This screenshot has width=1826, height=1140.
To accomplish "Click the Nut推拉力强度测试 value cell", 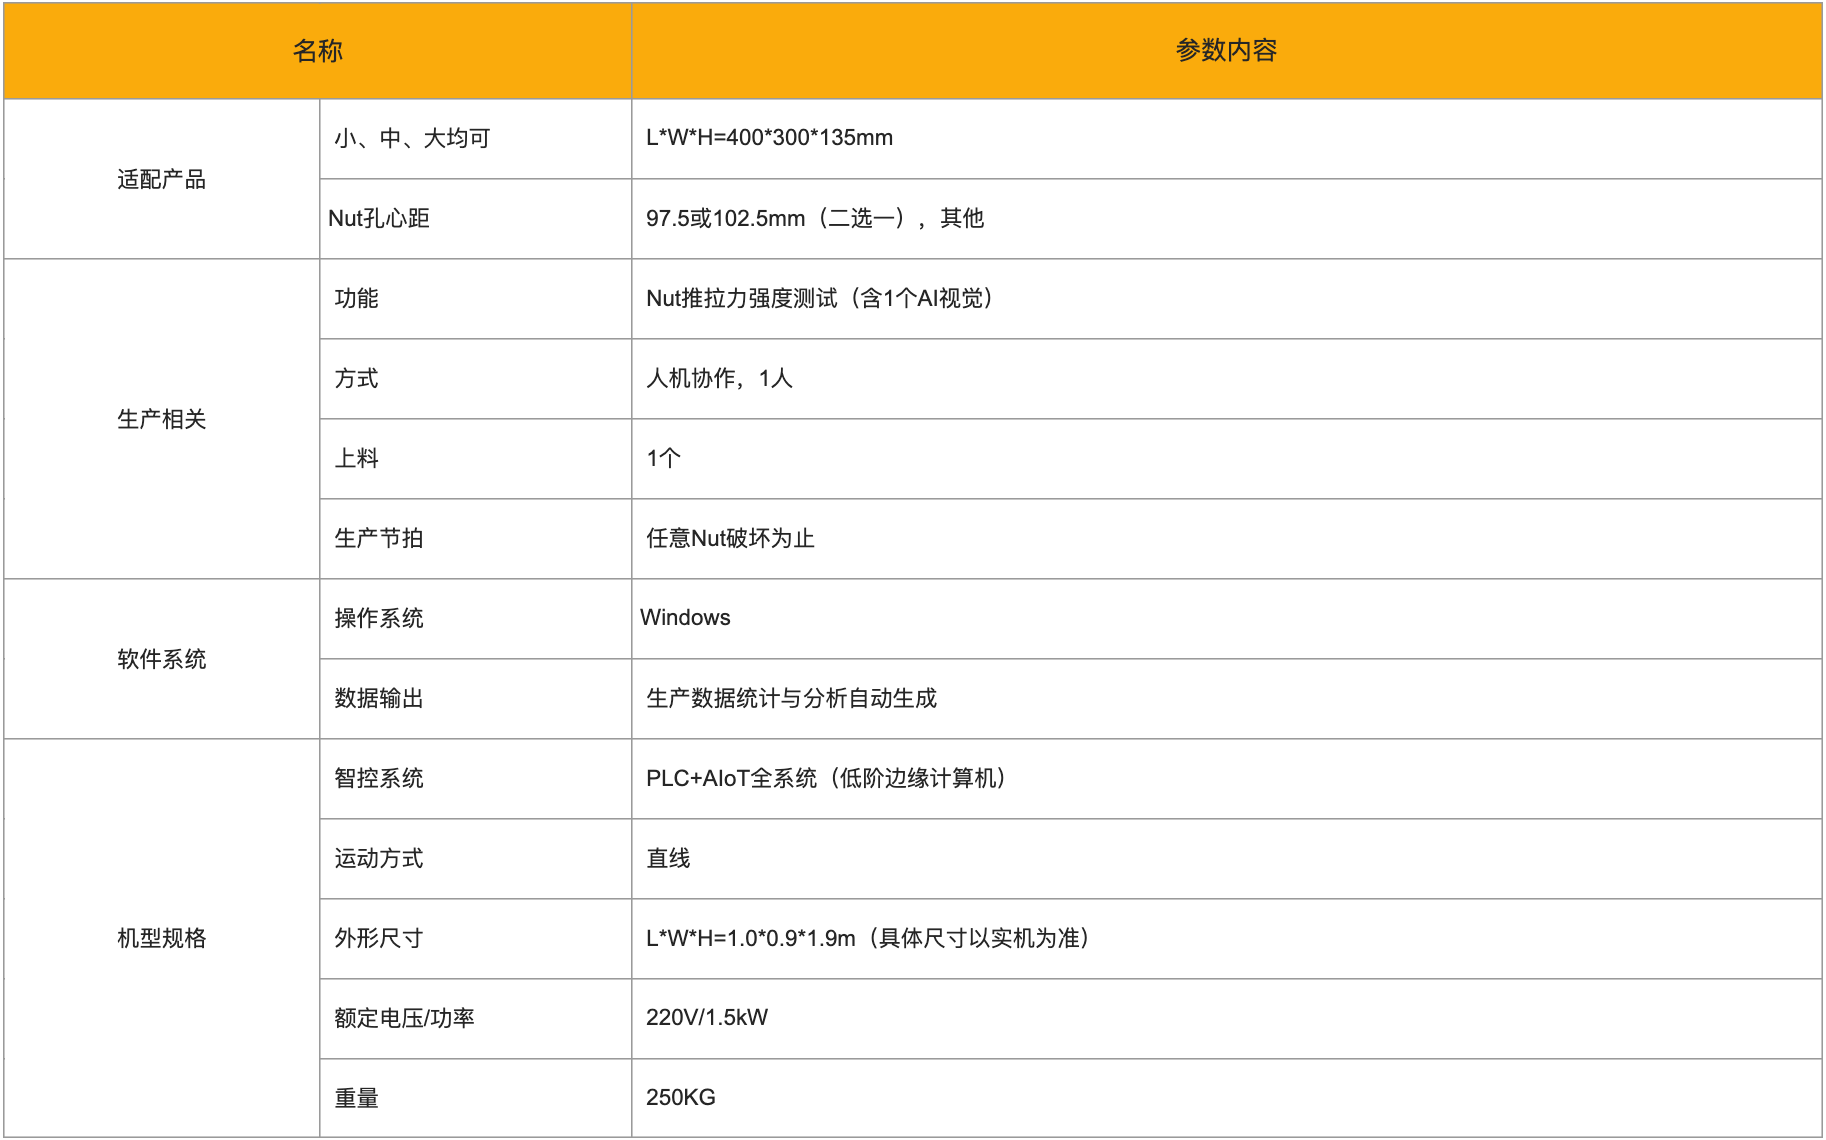I will coord(819,298).
